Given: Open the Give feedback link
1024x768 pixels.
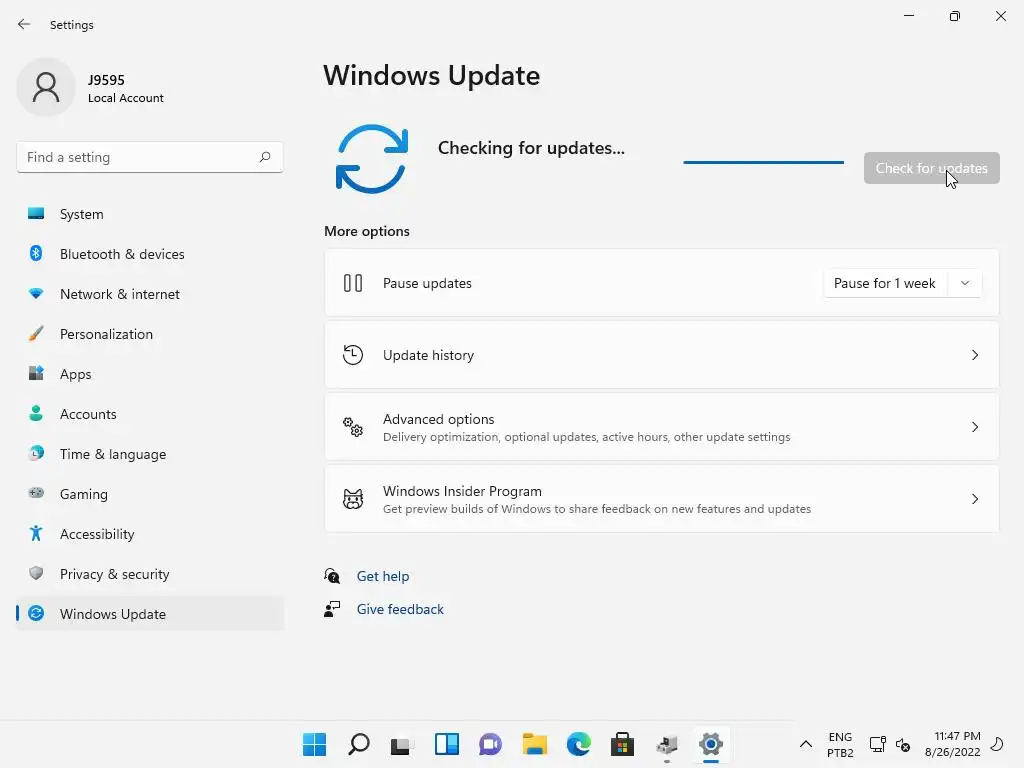Looking at the screenshot, I should point(400,609).
